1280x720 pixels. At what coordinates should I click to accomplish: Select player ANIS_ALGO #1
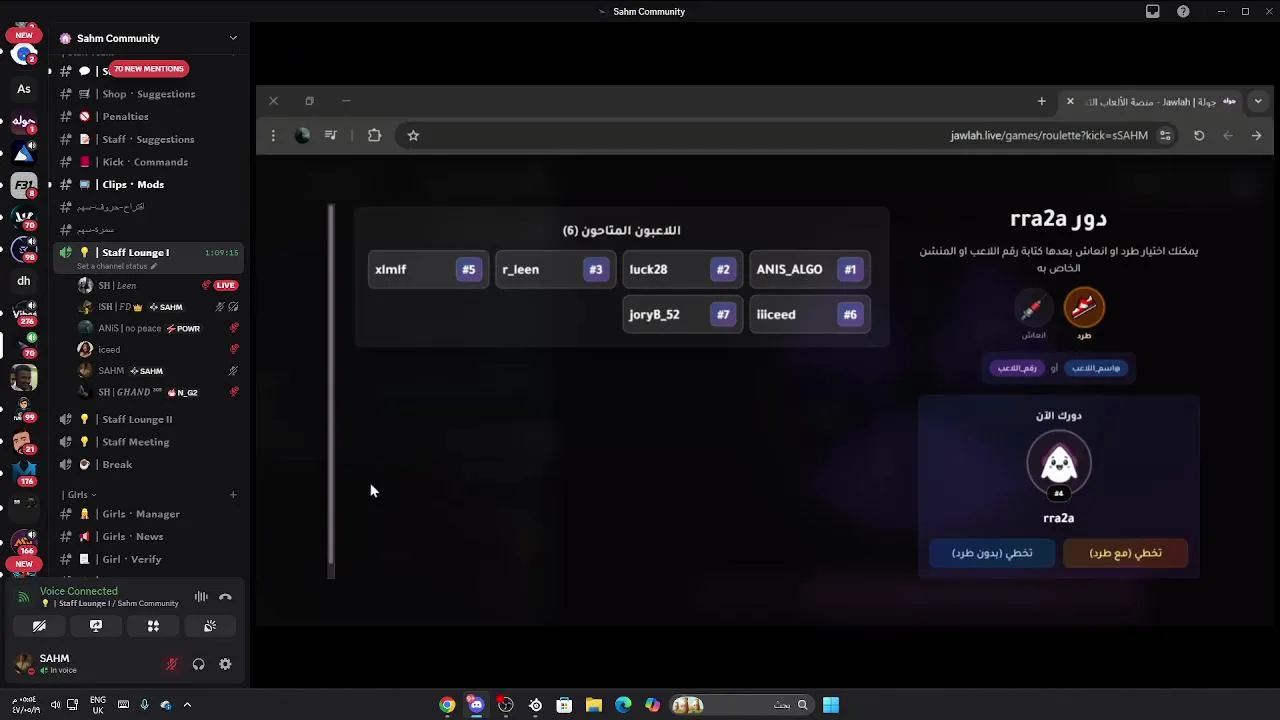[809, 269]
